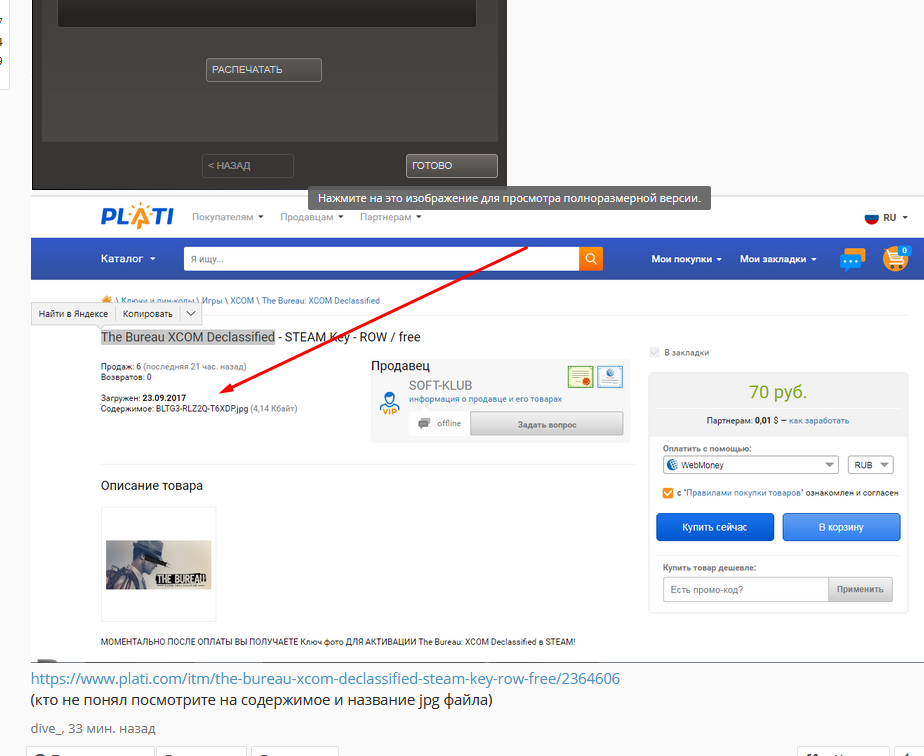Open 'информация о продавце и его товарах' link
The width and height of the screenshot is (924, 756).
[x=485, y=399]
